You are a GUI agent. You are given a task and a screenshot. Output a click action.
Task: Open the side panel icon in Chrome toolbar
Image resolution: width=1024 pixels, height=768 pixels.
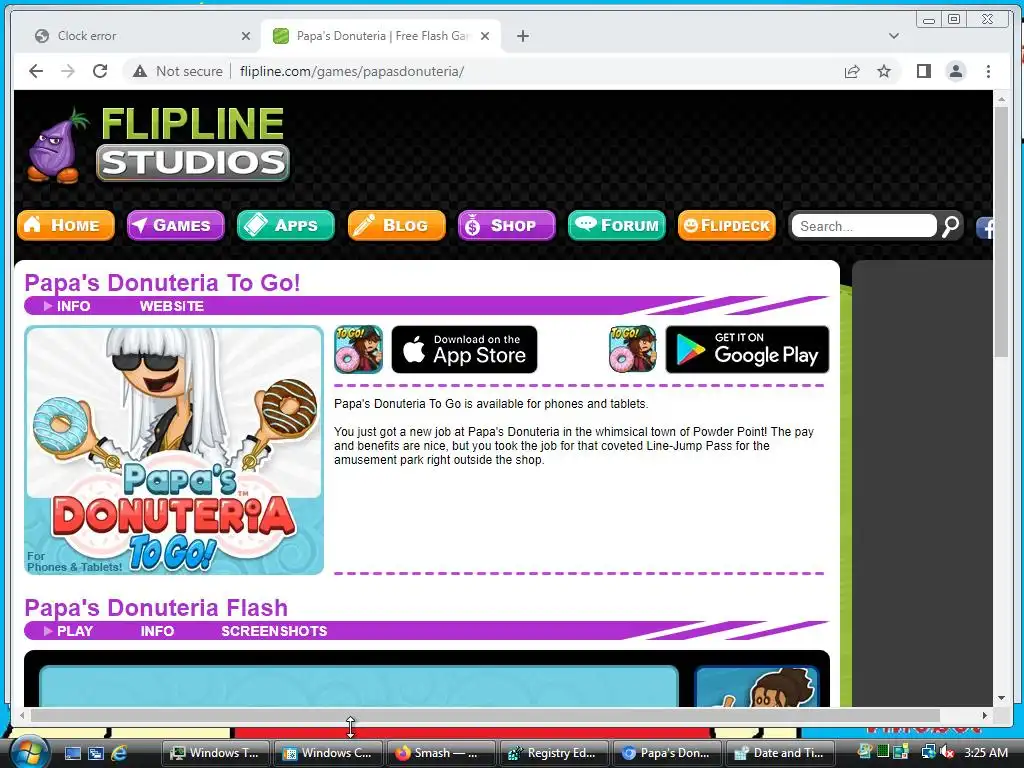point(923,71)
